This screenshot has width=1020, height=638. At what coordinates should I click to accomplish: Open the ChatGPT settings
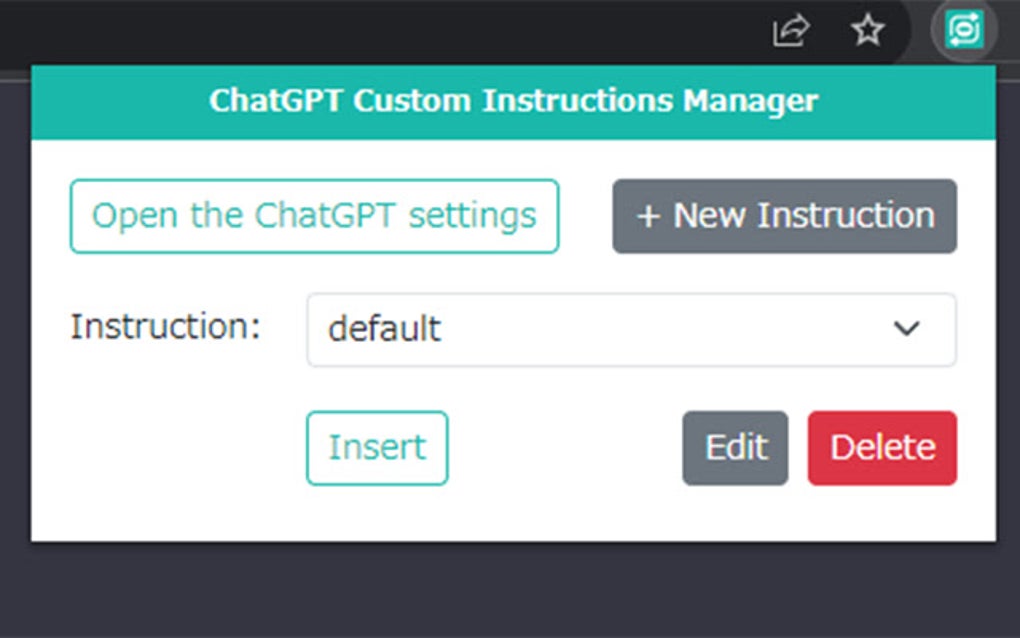tap(314, 216)
